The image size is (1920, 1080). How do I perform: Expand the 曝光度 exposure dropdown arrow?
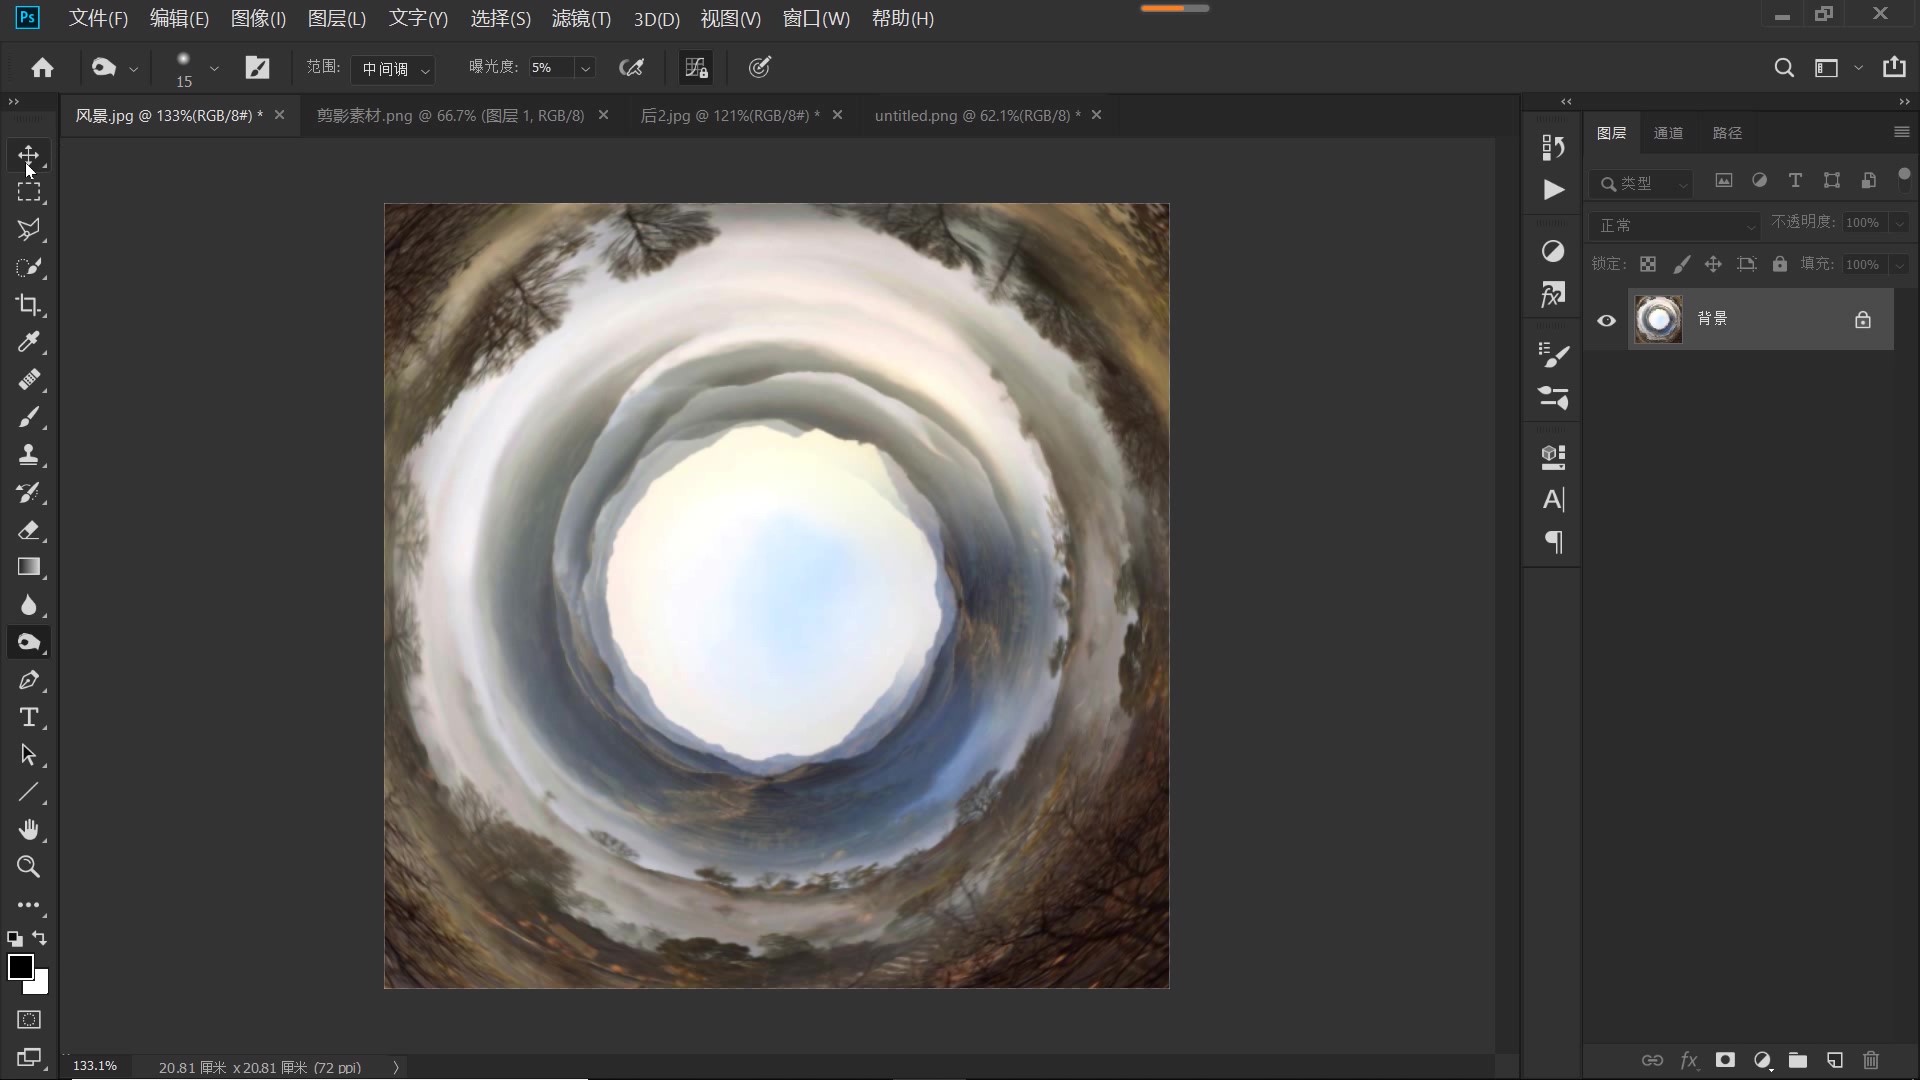click(586, 68)
